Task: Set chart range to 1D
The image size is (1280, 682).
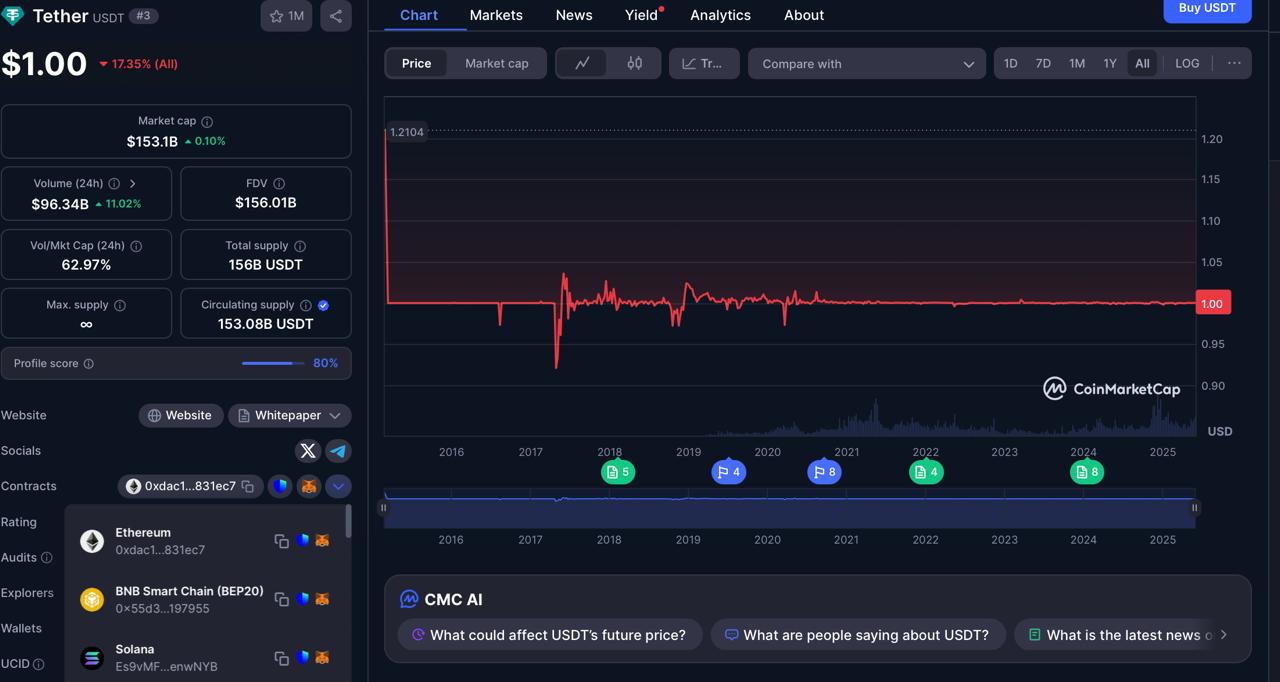Action: (x=1011, y=63)
